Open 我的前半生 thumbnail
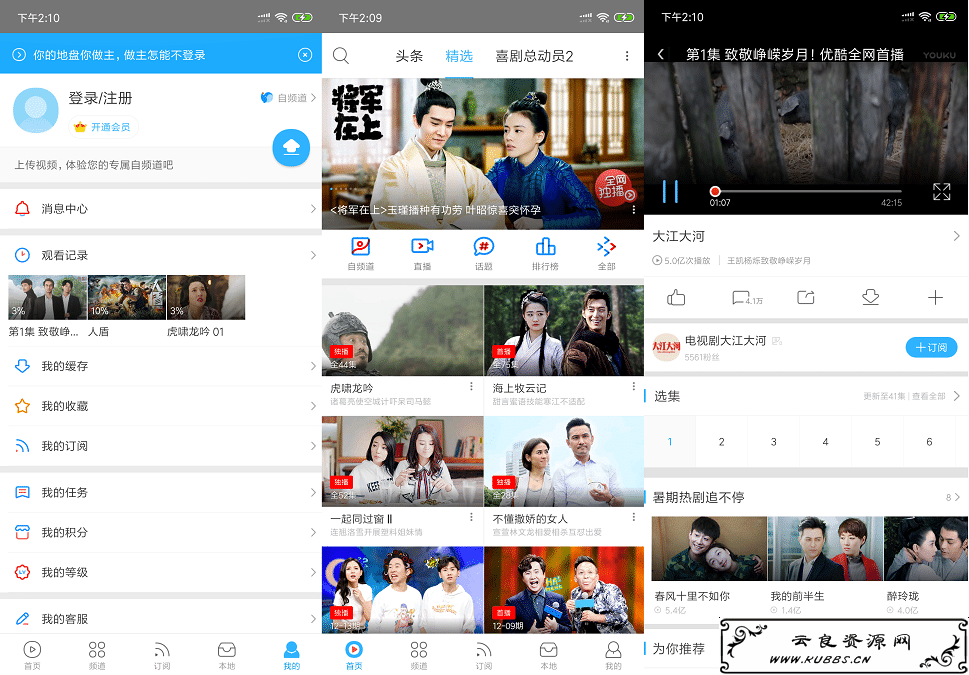 point(825,548)
